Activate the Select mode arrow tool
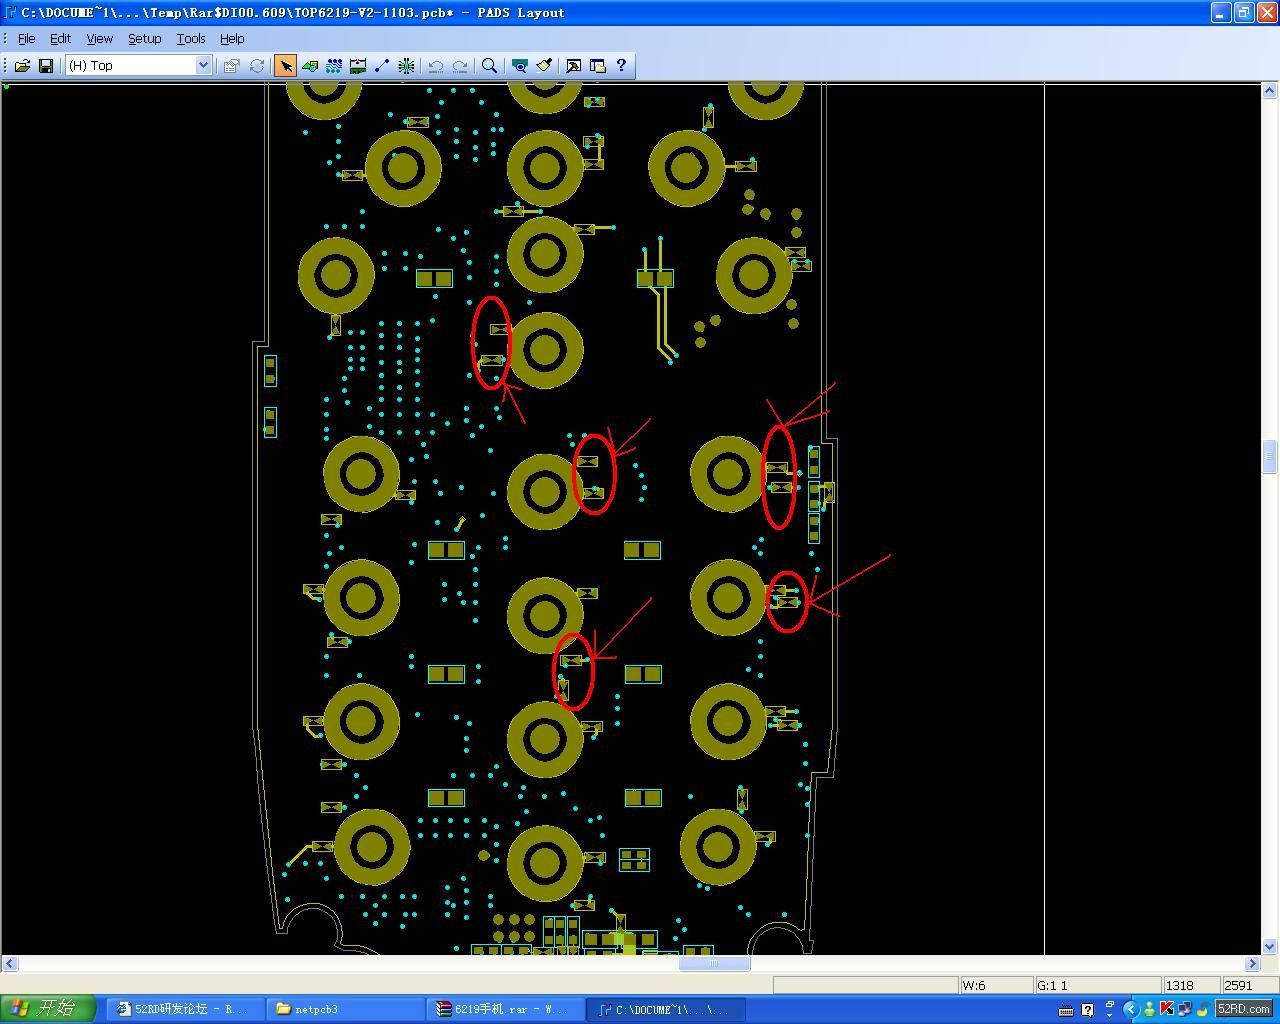The width and height of the screenshot is (1280, 1024). (286, 66)
